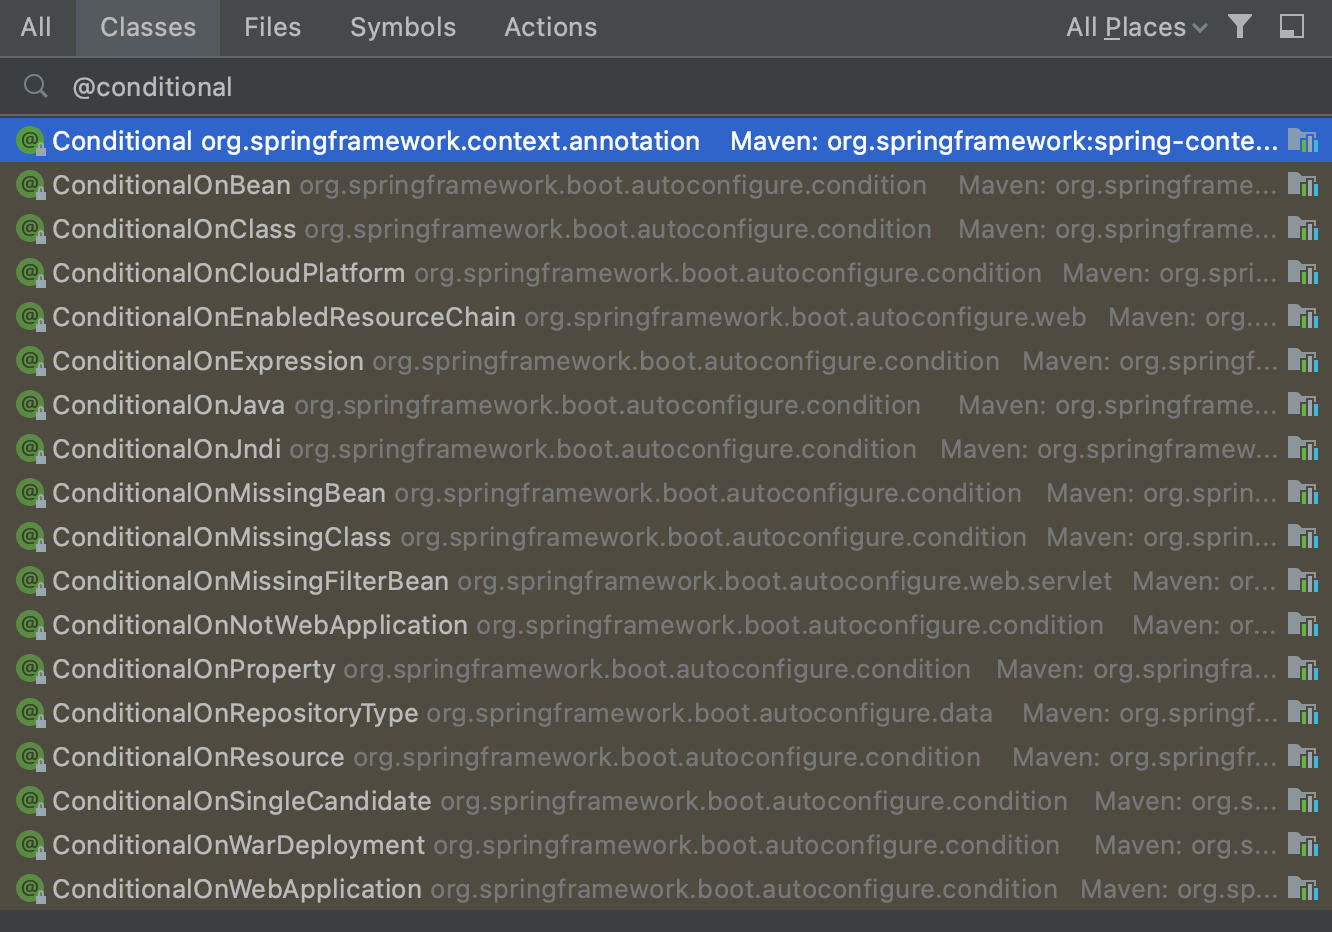Select the ConditionalOnClass result
The height and width of the screenshot is (932, 1332).
tap(666, 229)
